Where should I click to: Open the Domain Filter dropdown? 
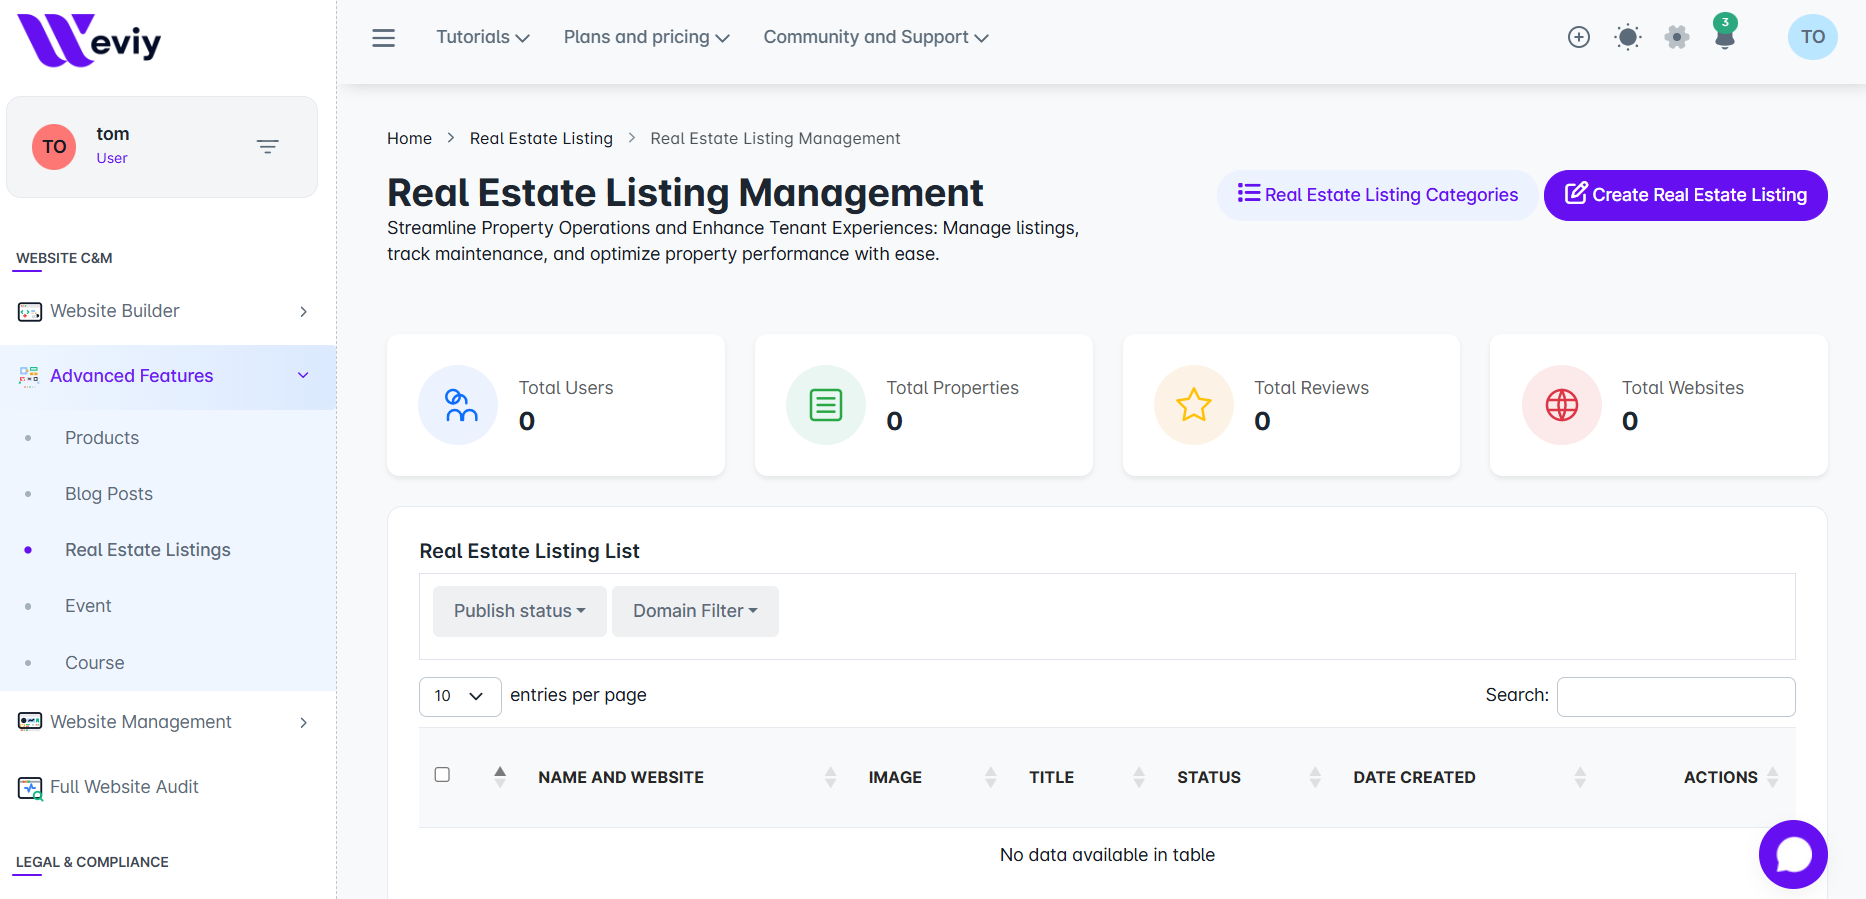pos(695,611)
